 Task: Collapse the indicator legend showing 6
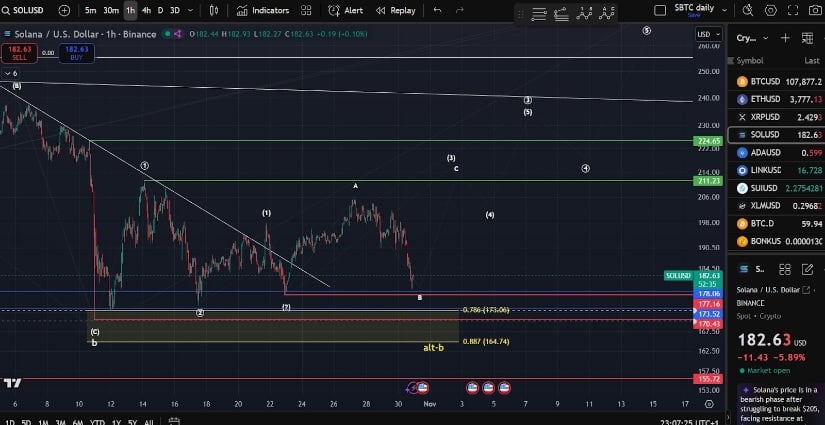point(9,73)
